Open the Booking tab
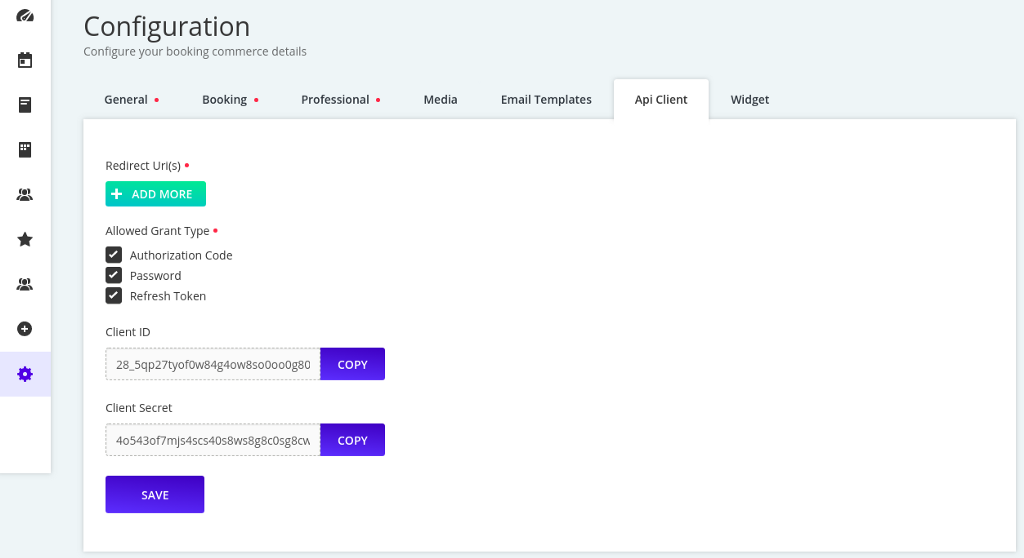This screenshot has width=1024, height=558. pos(225,100)
